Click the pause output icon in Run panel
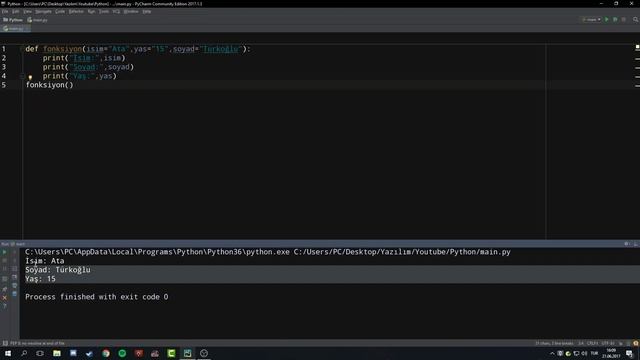 pos(4,269)
